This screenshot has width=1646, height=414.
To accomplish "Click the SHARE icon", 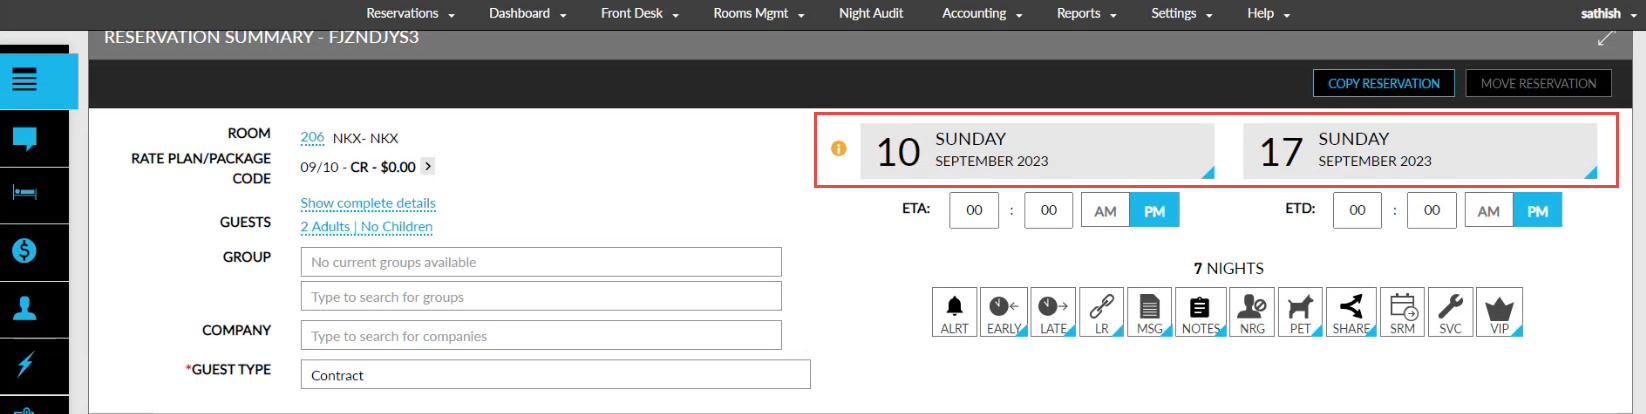I will pyautogui.click(x=1351, y=313).
